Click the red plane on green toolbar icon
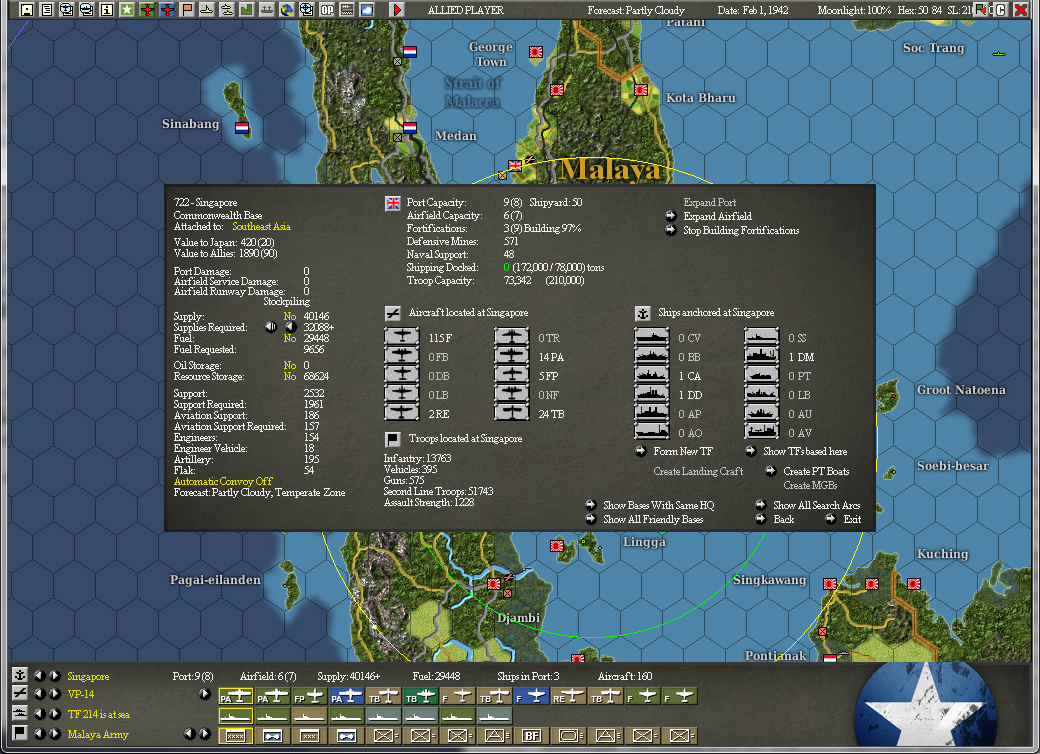The height and width of the screenshot is (754, 1040). pyautogui.click(x=147, y=9)
